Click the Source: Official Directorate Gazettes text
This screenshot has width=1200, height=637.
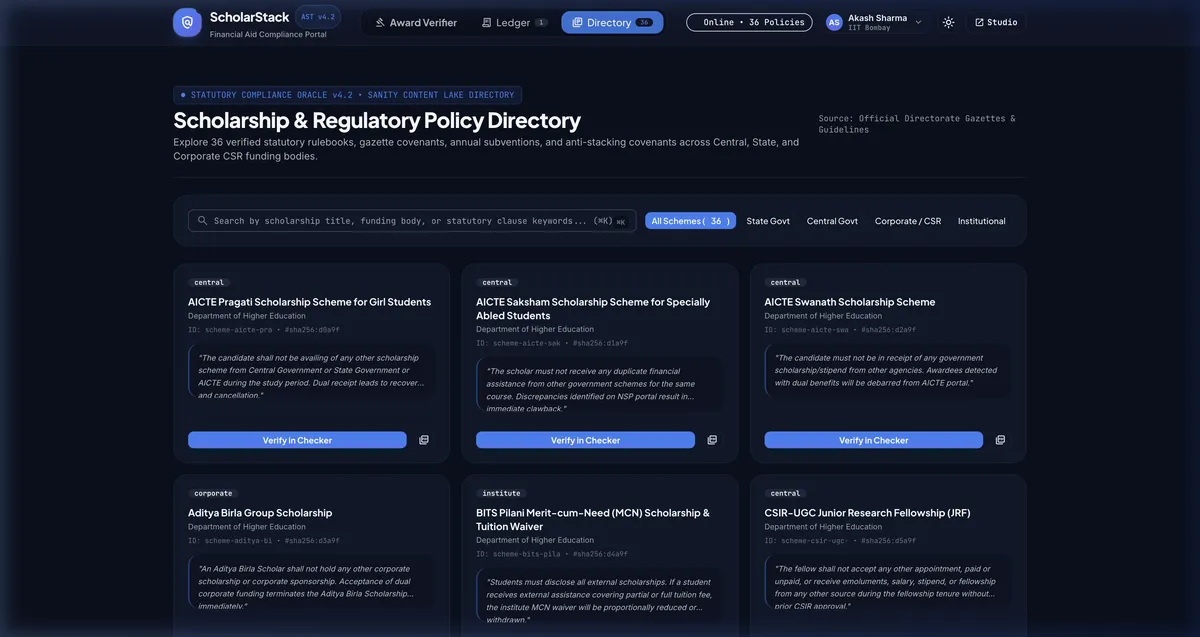(917, 124)
